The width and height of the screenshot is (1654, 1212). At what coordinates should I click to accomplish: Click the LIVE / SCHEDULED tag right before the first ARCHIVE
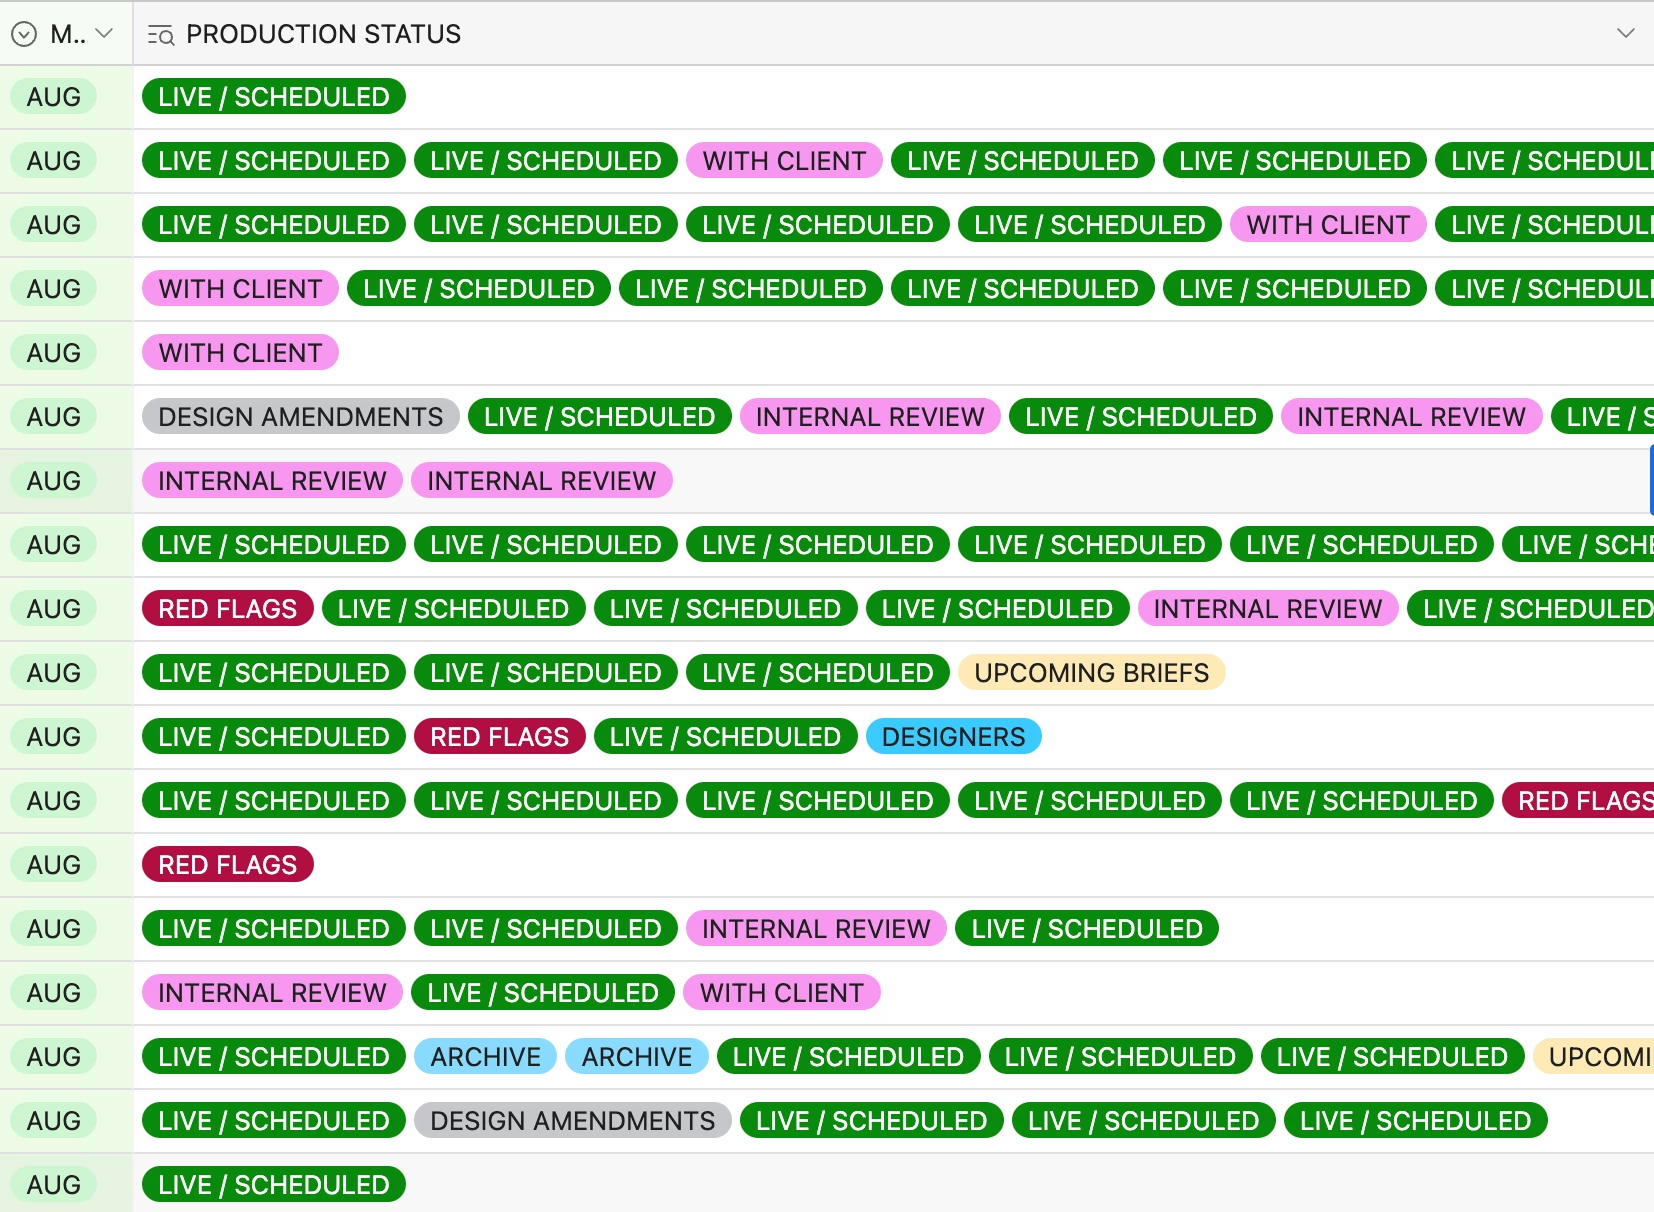pos(274,1057)
